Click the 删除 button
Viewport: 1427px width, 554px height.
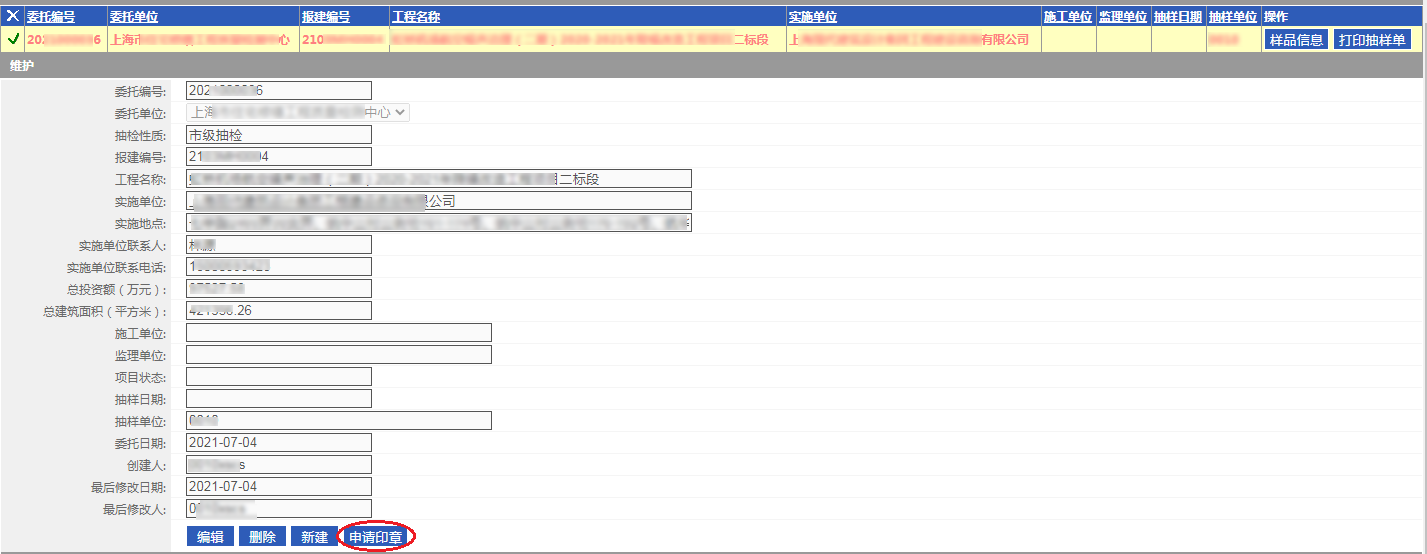pos(262,537)
